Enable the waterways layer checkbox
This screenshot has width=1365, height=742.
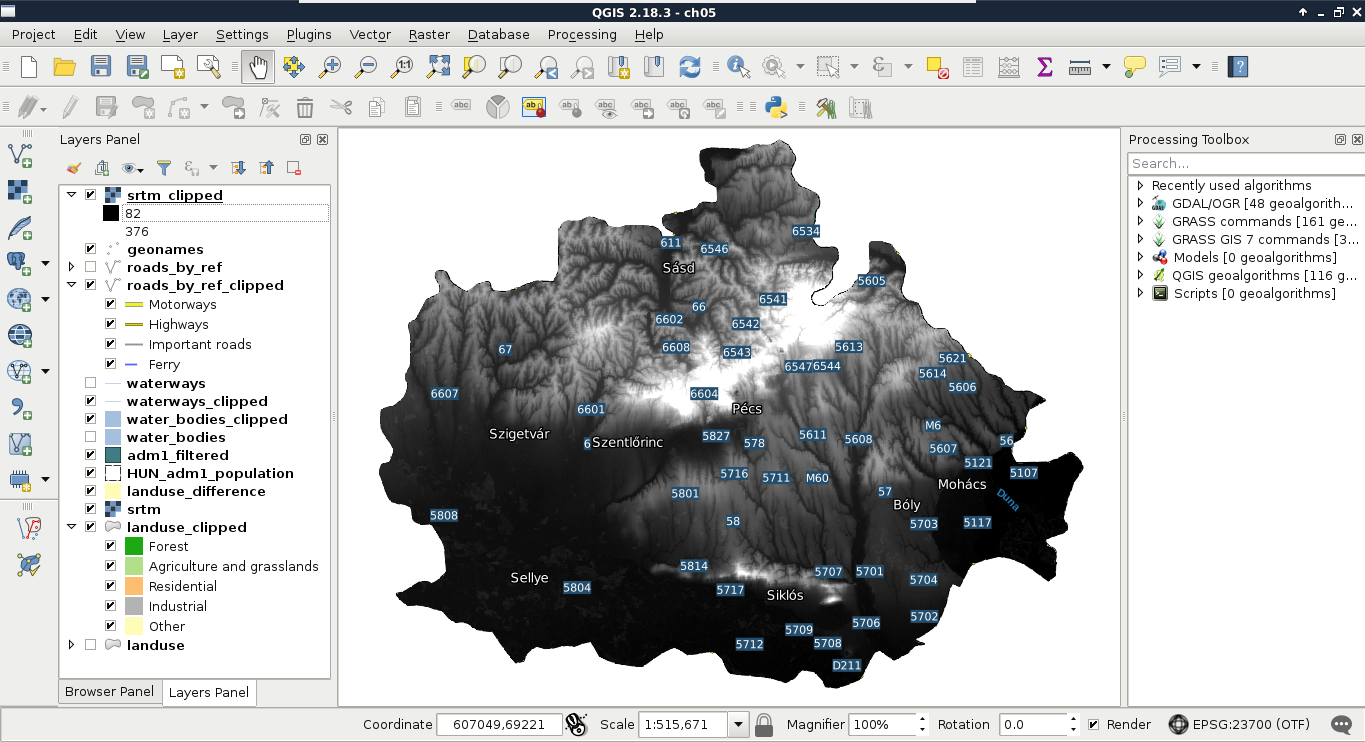(x=91, y=383)
